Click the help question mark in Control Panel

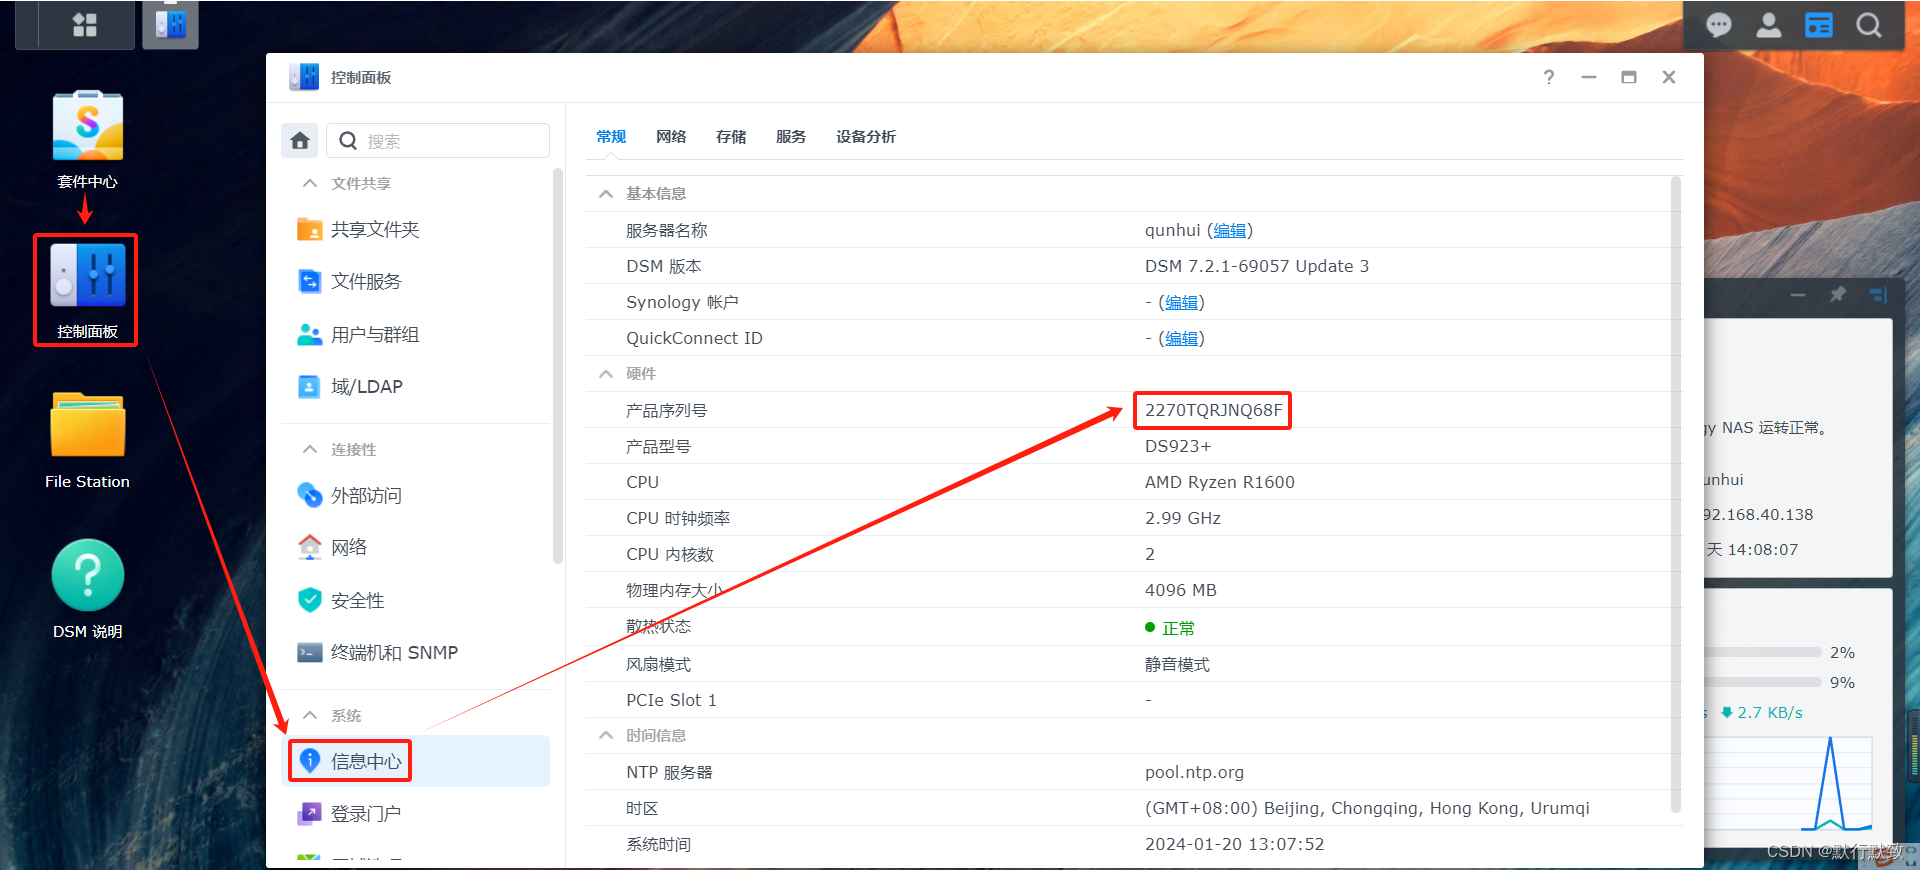click(x=1549, y=77)
